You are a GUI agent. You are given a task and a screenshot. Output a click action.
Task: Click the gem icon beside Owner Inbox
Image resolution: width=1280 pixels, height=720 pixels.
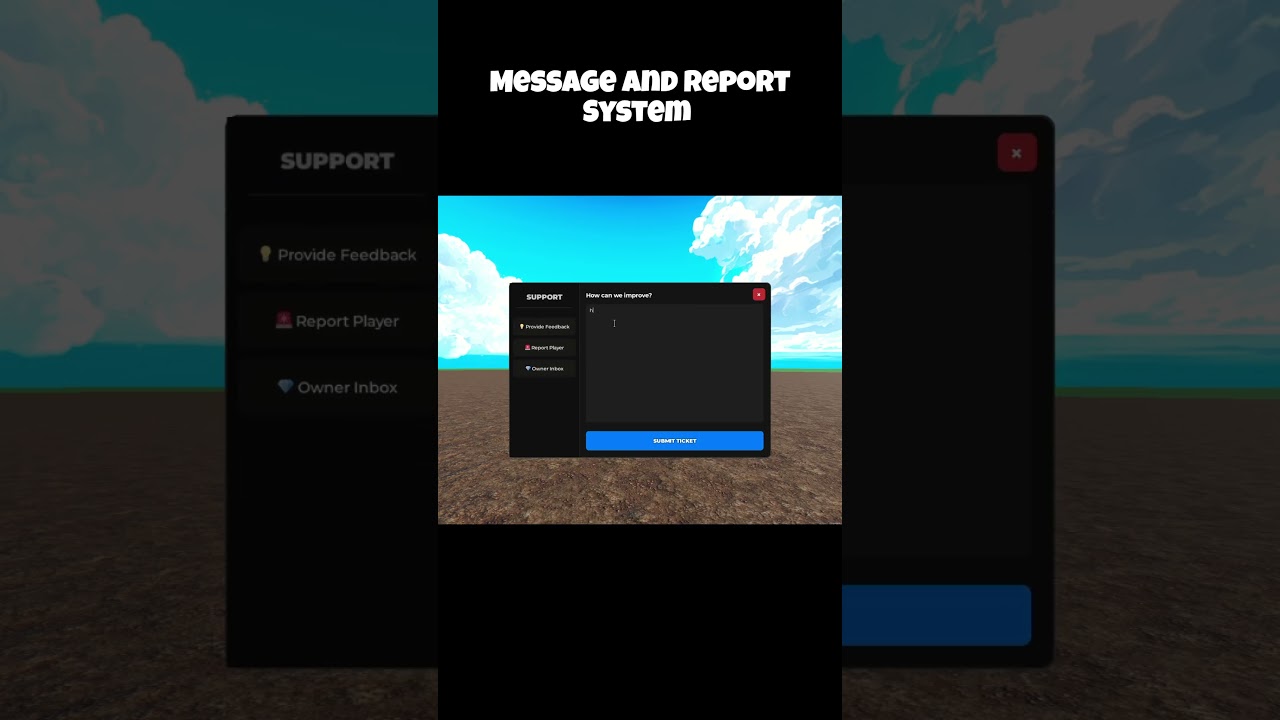tap(528, 369)
